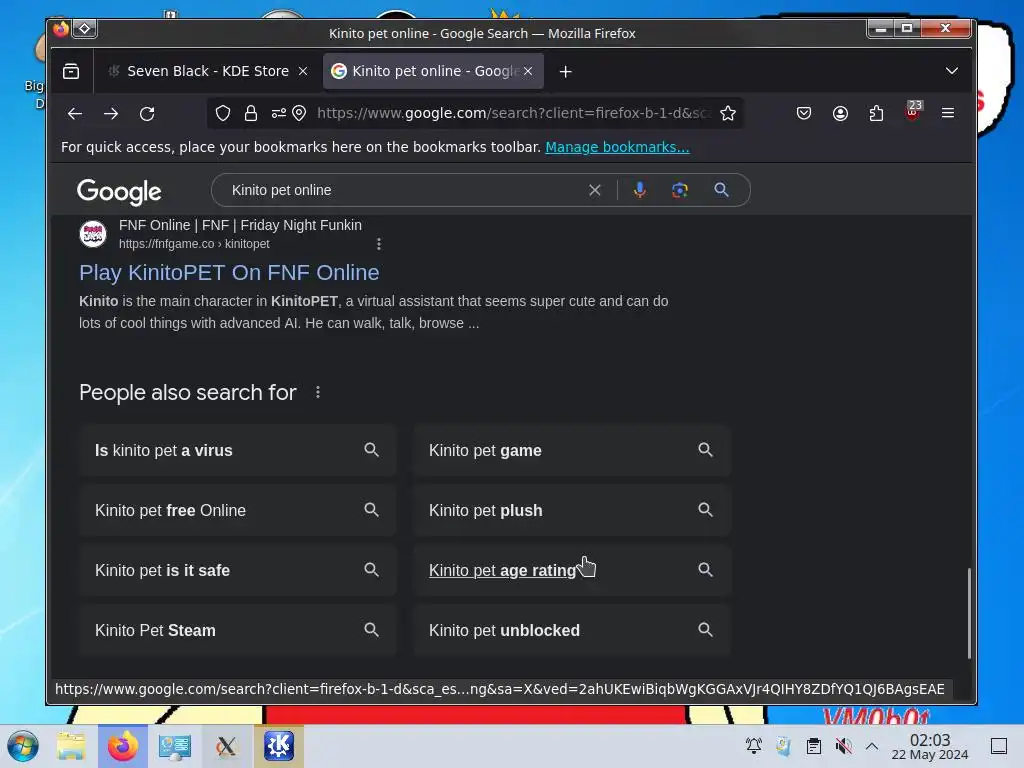Open the X application in taskbar
Viewport: 1024px width, 768px height.
click(x=226, y=746)
